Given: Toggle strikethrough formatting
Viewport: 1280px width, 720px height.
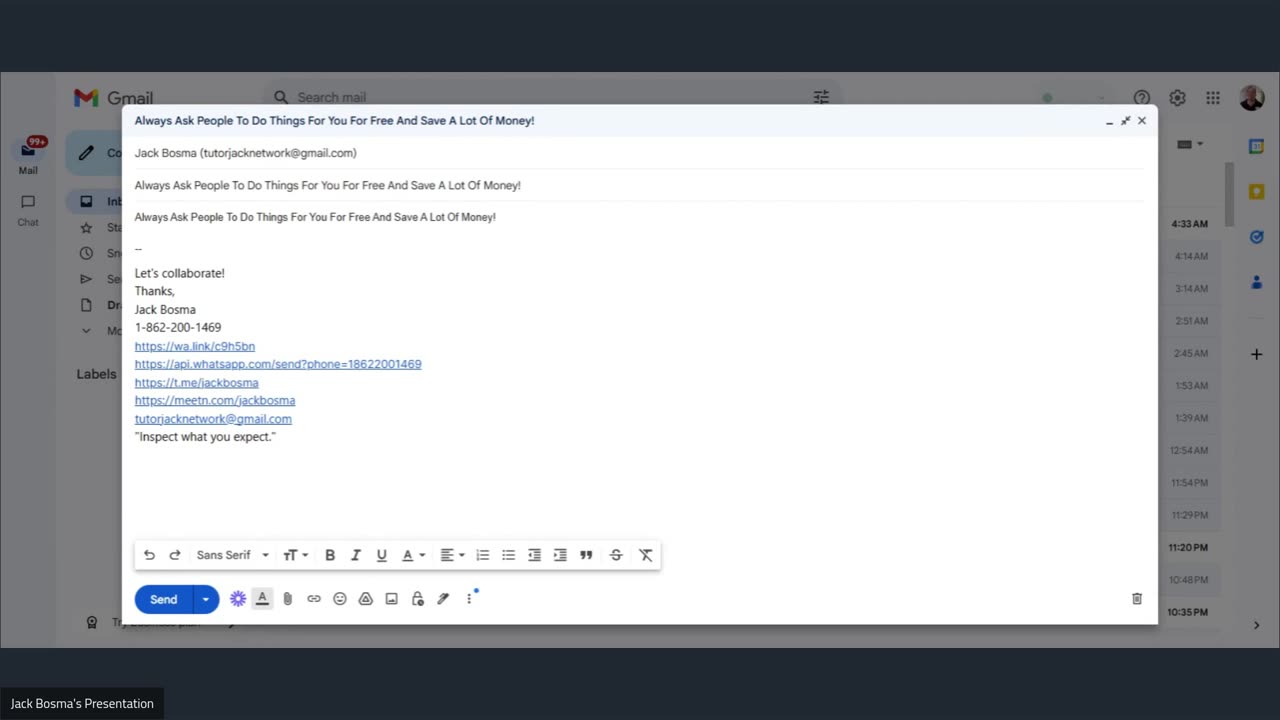Looking at the screenshot, I should click(616, 555).
